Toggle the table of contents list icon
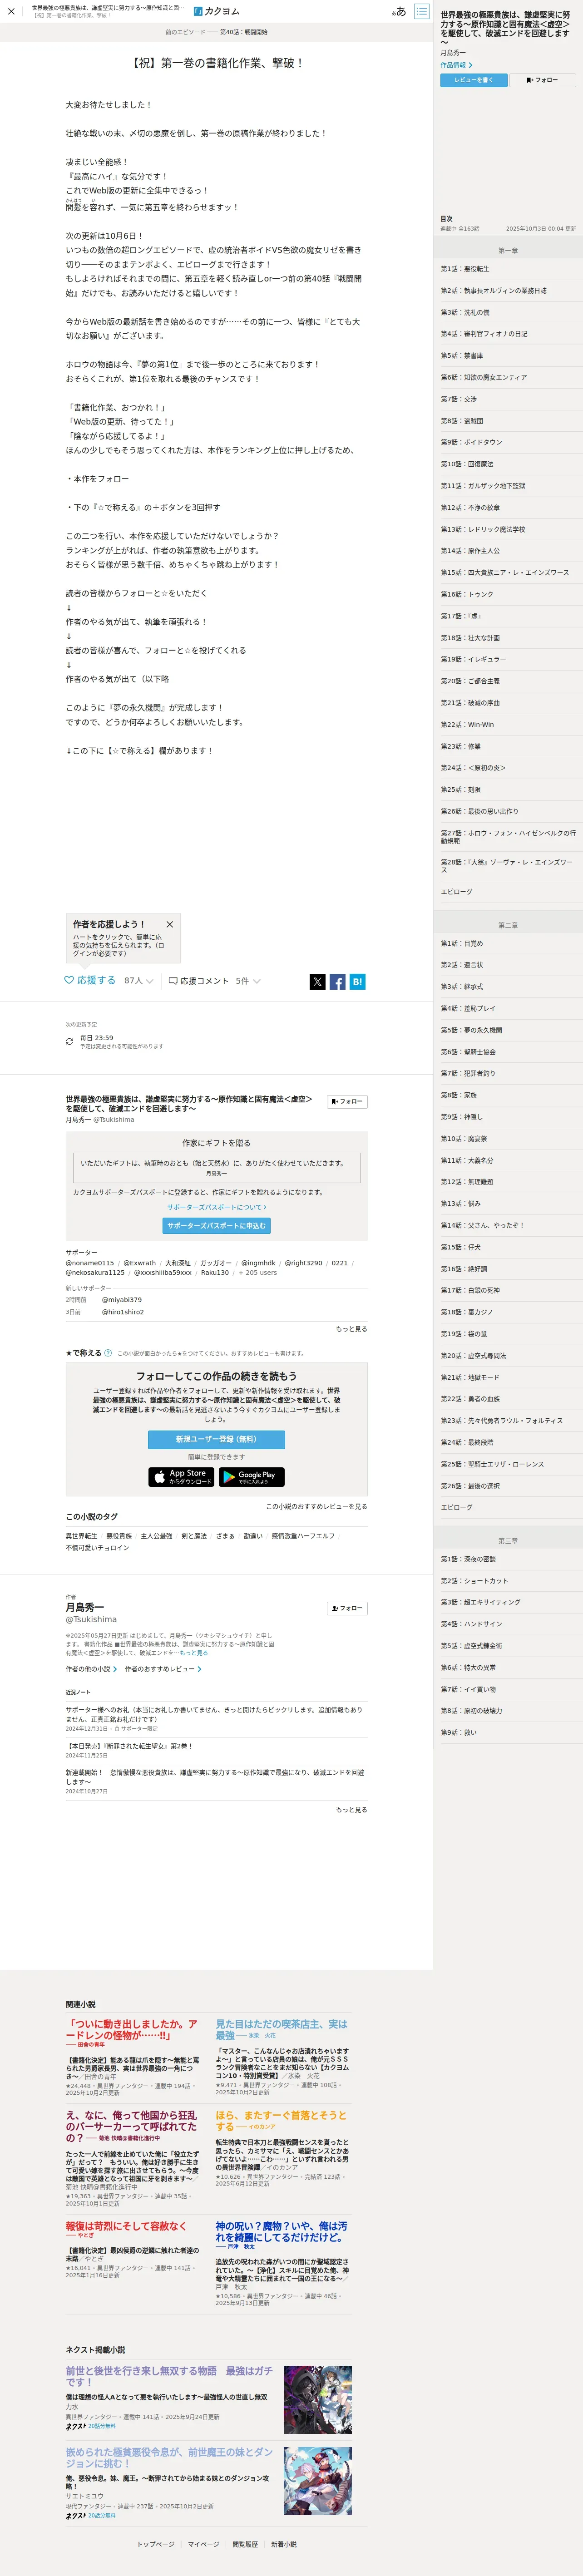Image resolution: width=583 pixels, height=2576 pixels. tap(422, 12)
